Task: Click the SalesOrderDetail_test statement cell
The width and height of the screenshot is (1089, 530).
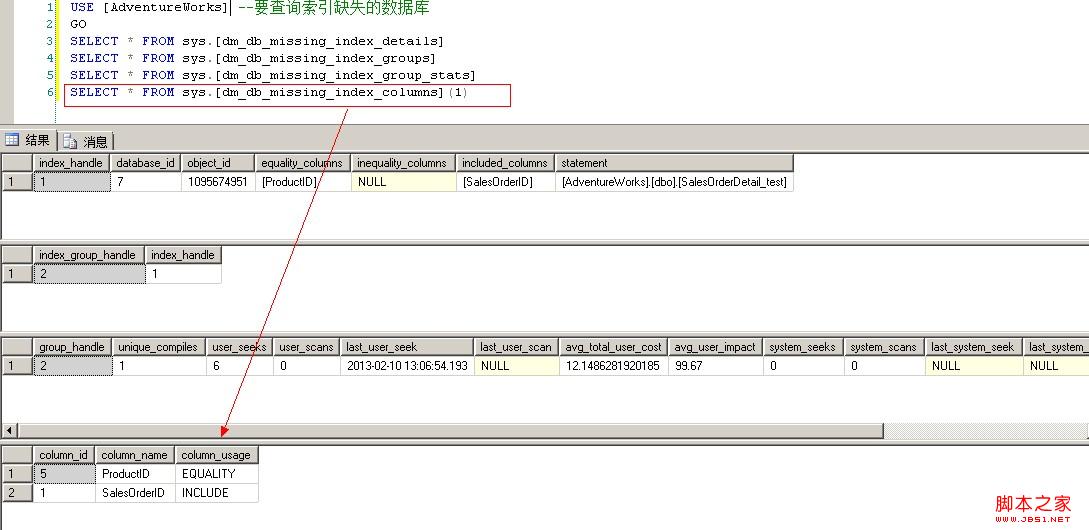Action: (x=674, y=182)
